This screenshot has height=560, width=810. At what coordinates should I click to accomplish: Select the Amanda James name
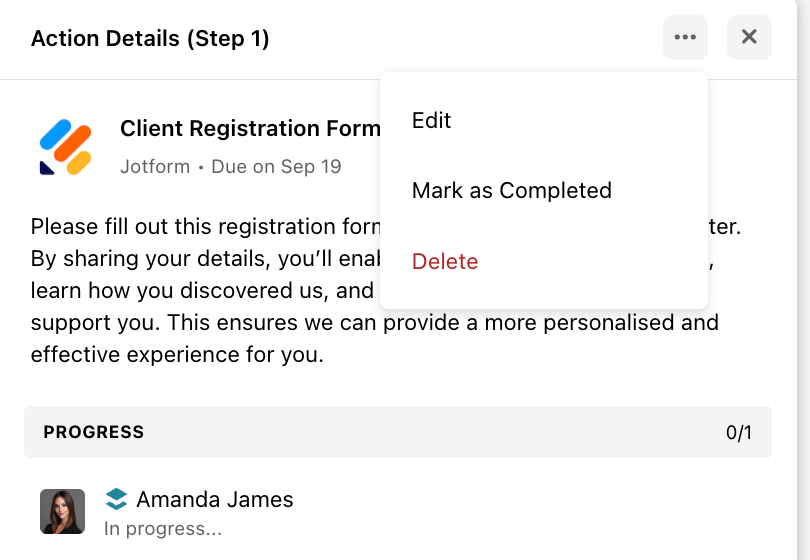pos(215,499)
